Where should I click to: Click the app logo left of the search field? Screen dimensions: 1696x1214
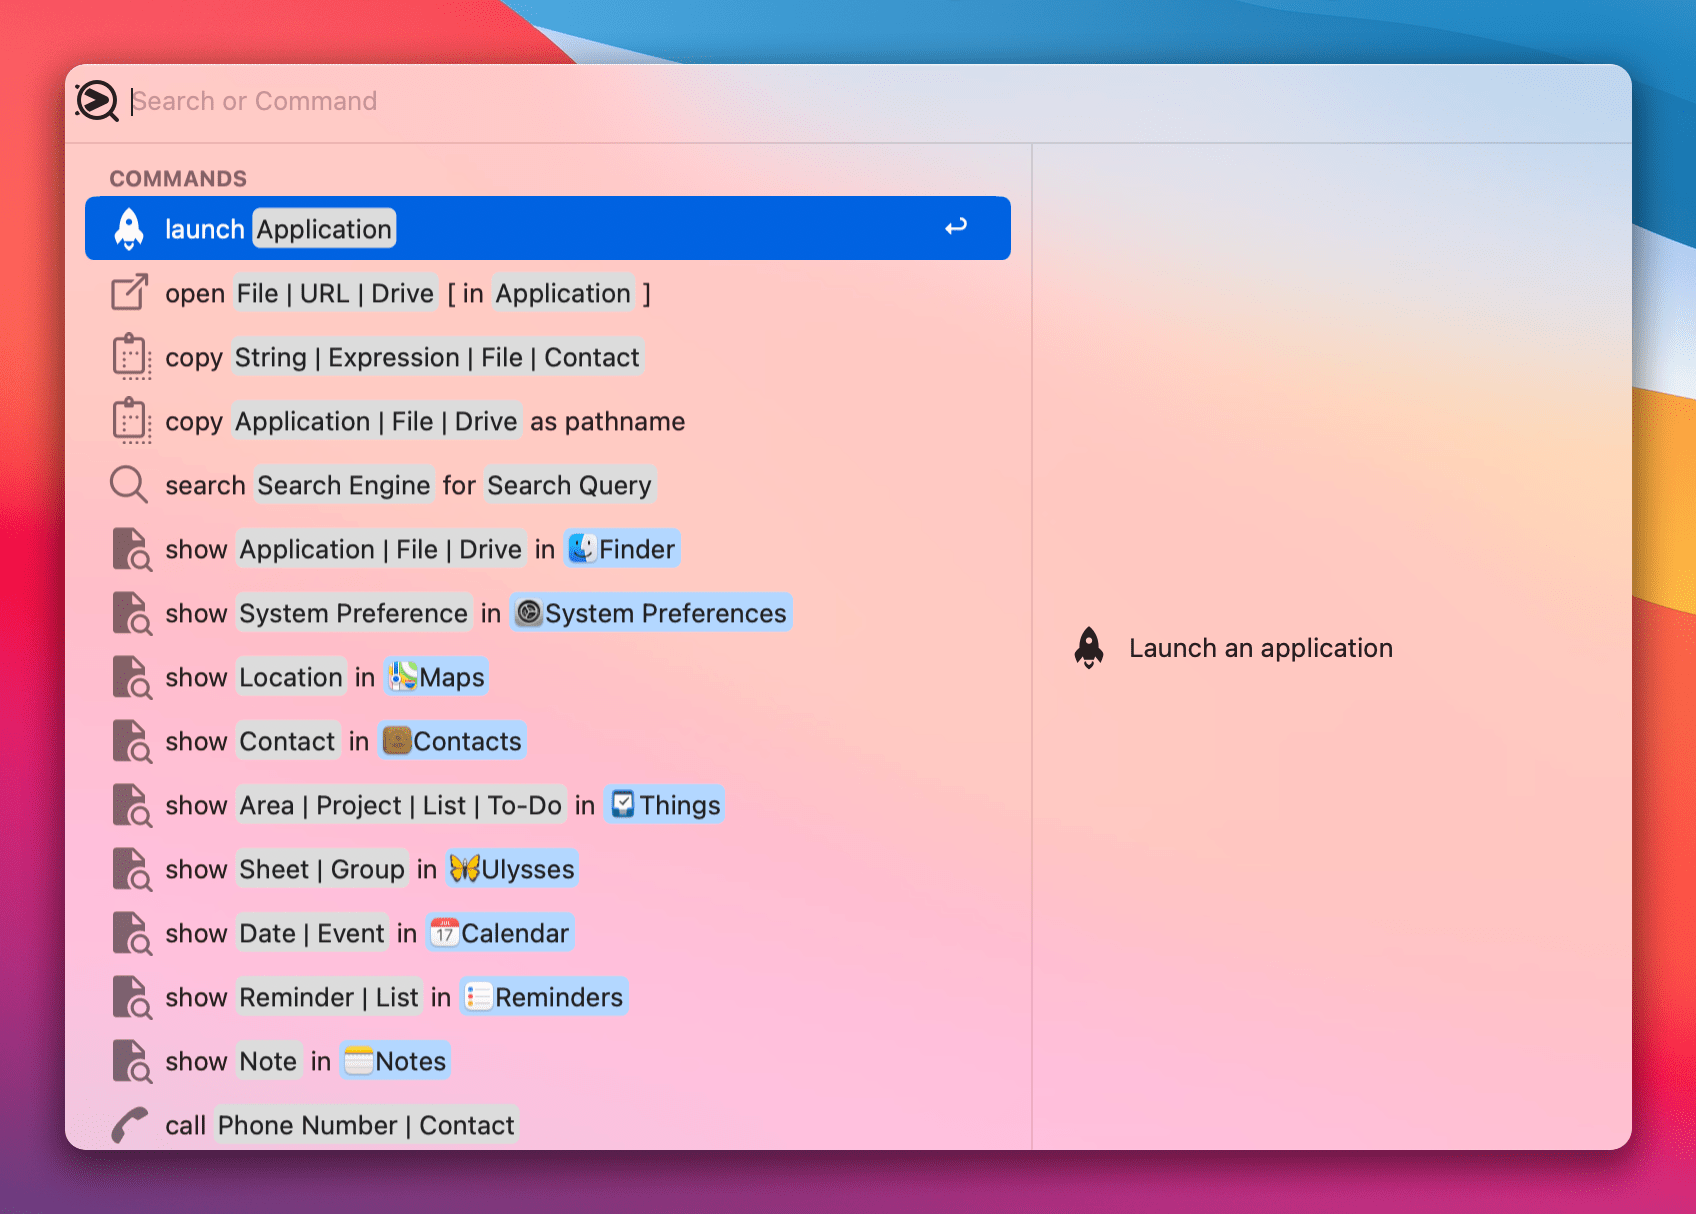(x=97, y=101)
